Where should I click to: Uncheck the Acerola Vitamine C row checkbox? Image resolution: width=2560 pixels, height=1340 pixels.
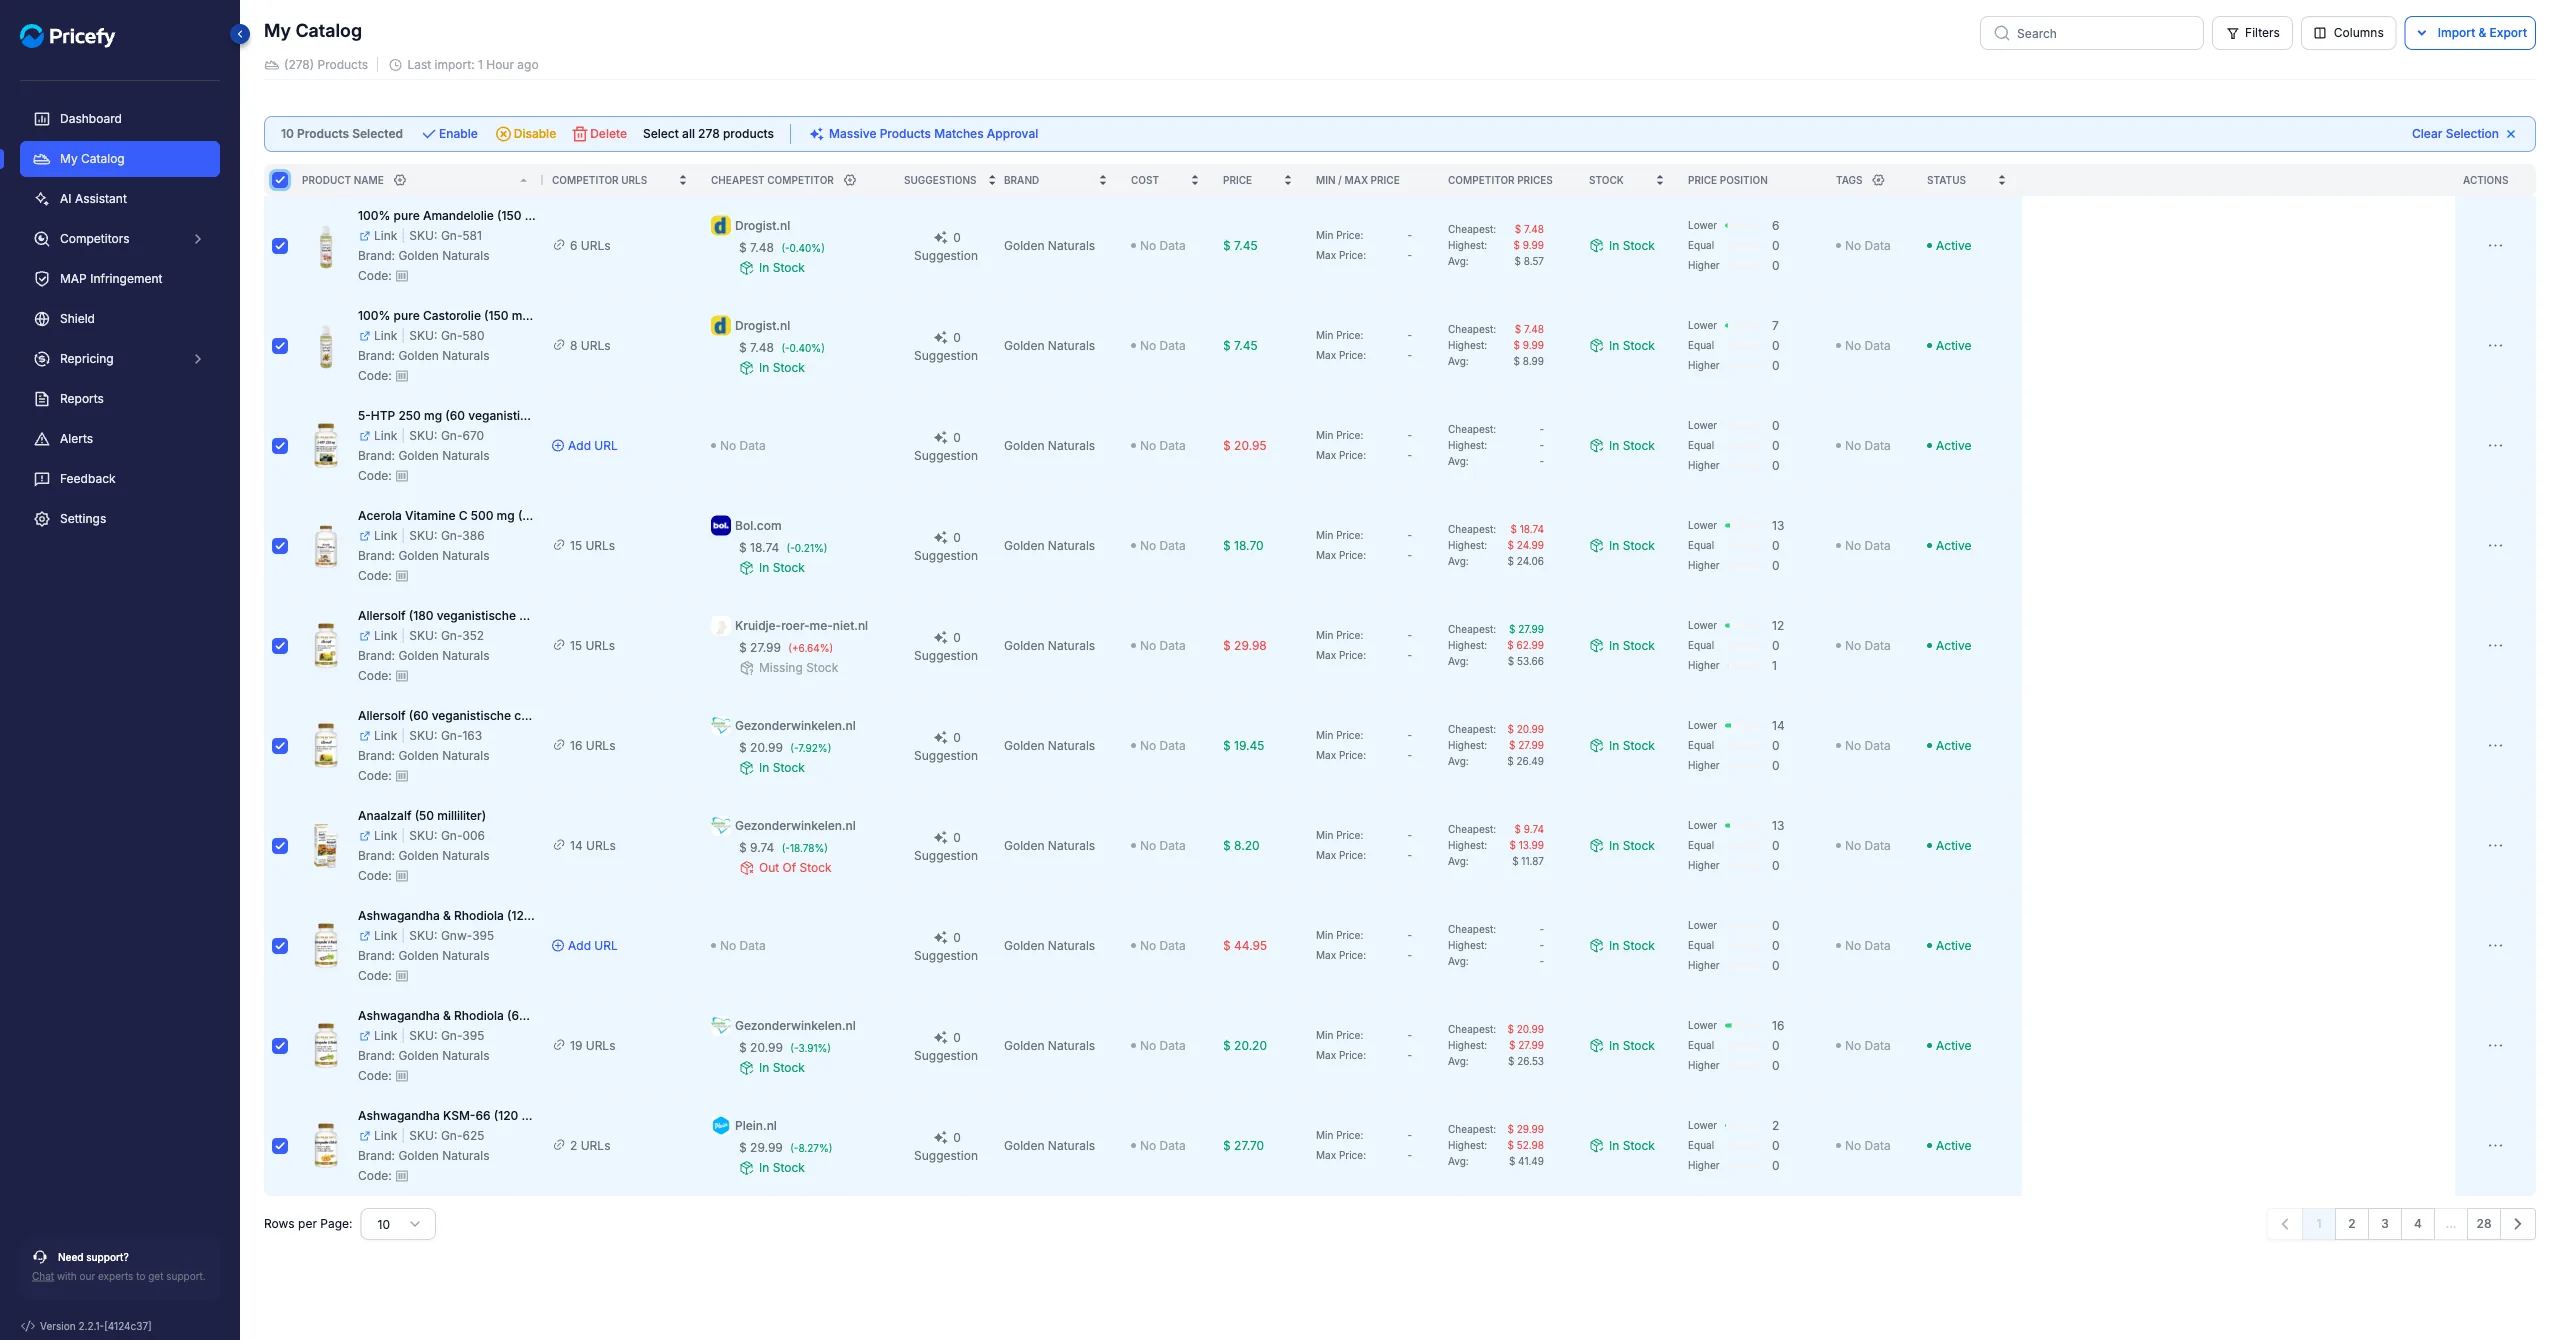280,546
